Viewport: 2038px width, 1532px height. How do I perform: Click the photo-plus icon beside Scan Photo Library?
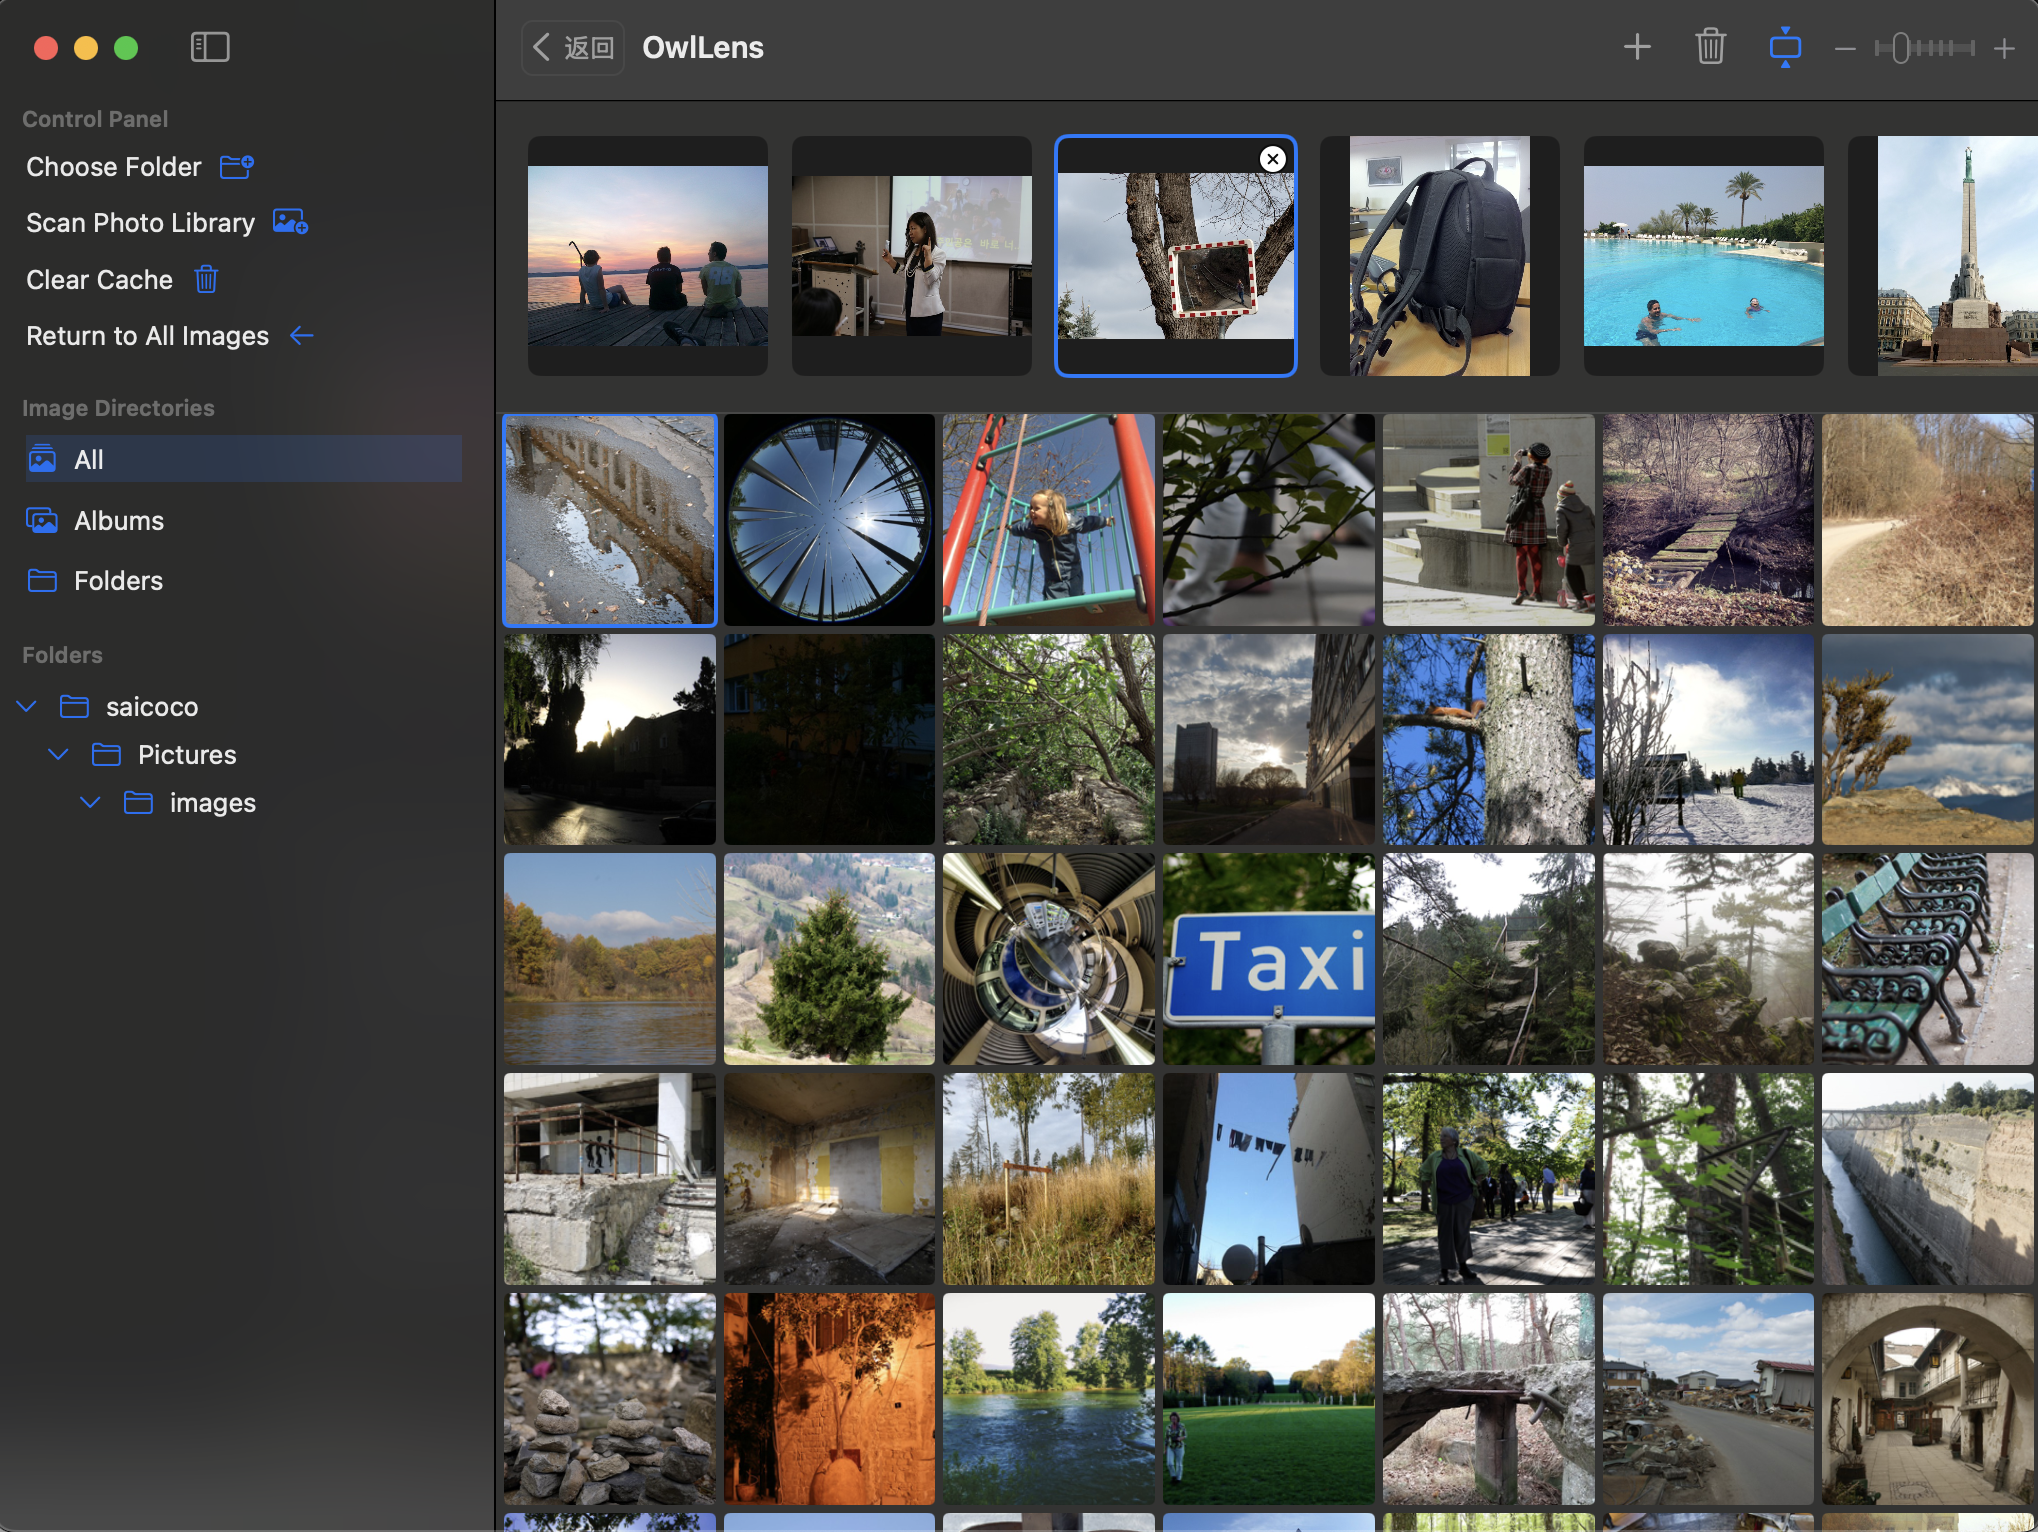pos(291,222)
